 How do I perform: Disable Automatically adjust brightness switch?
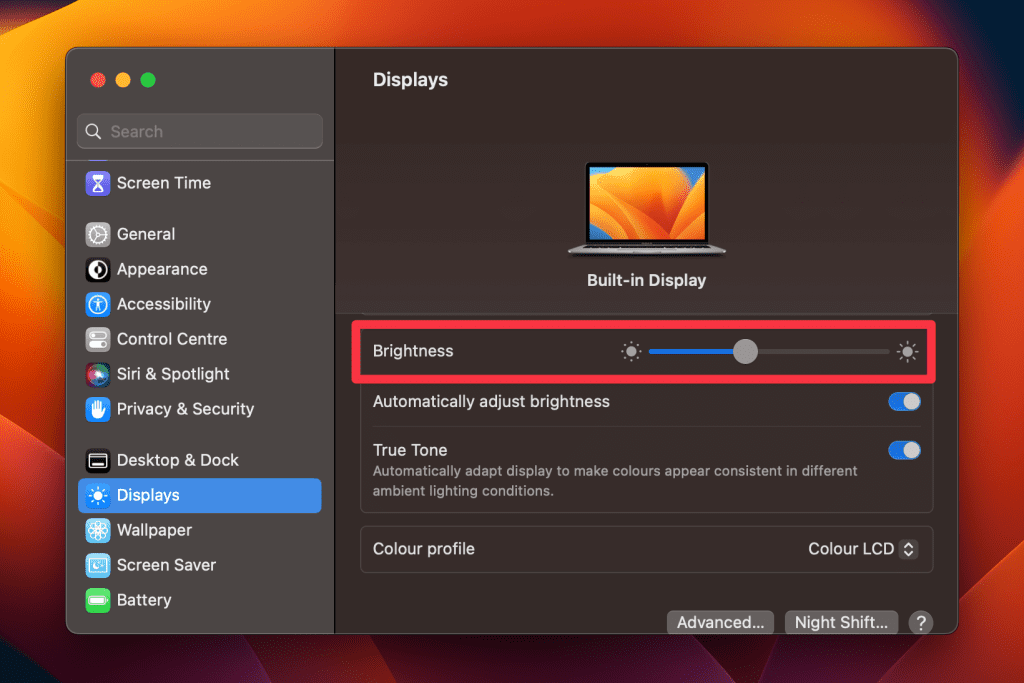904,402
